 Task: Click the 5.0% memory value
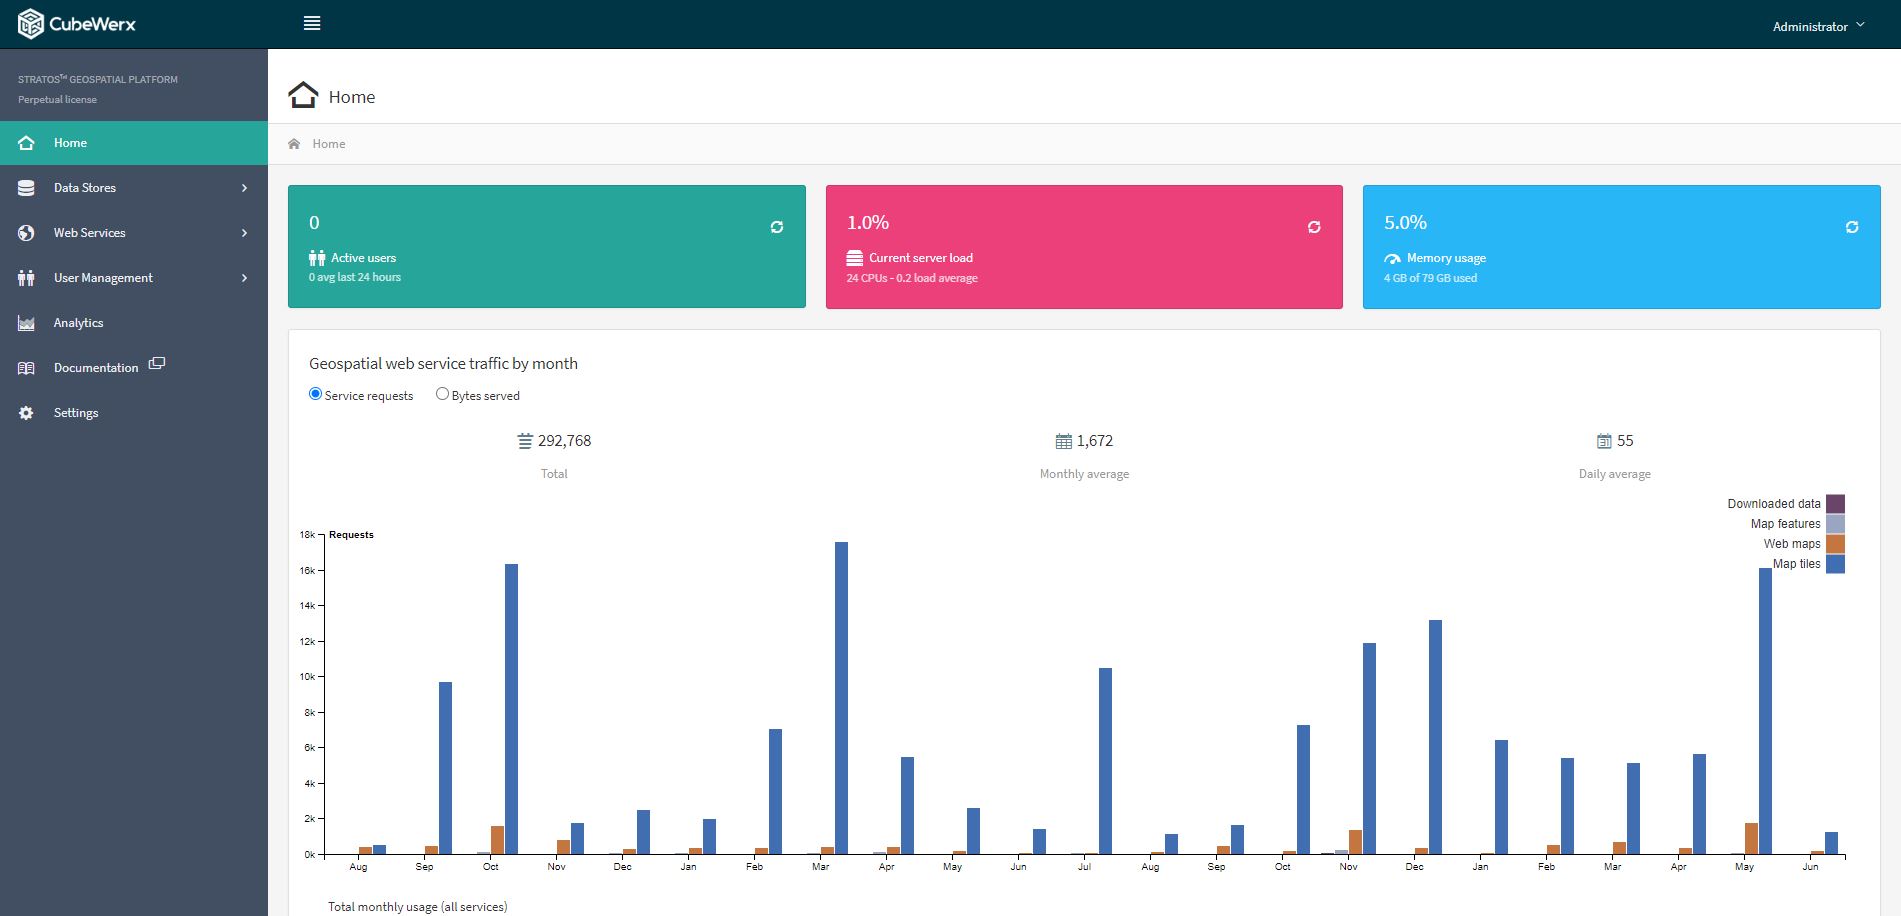tap(1405, 223)
